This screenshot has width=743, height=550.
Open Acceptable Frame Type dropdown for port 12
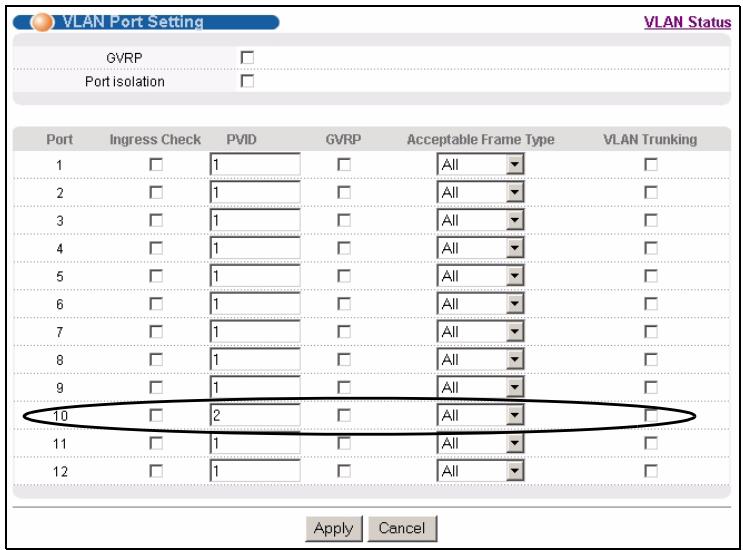coord(480,471)
